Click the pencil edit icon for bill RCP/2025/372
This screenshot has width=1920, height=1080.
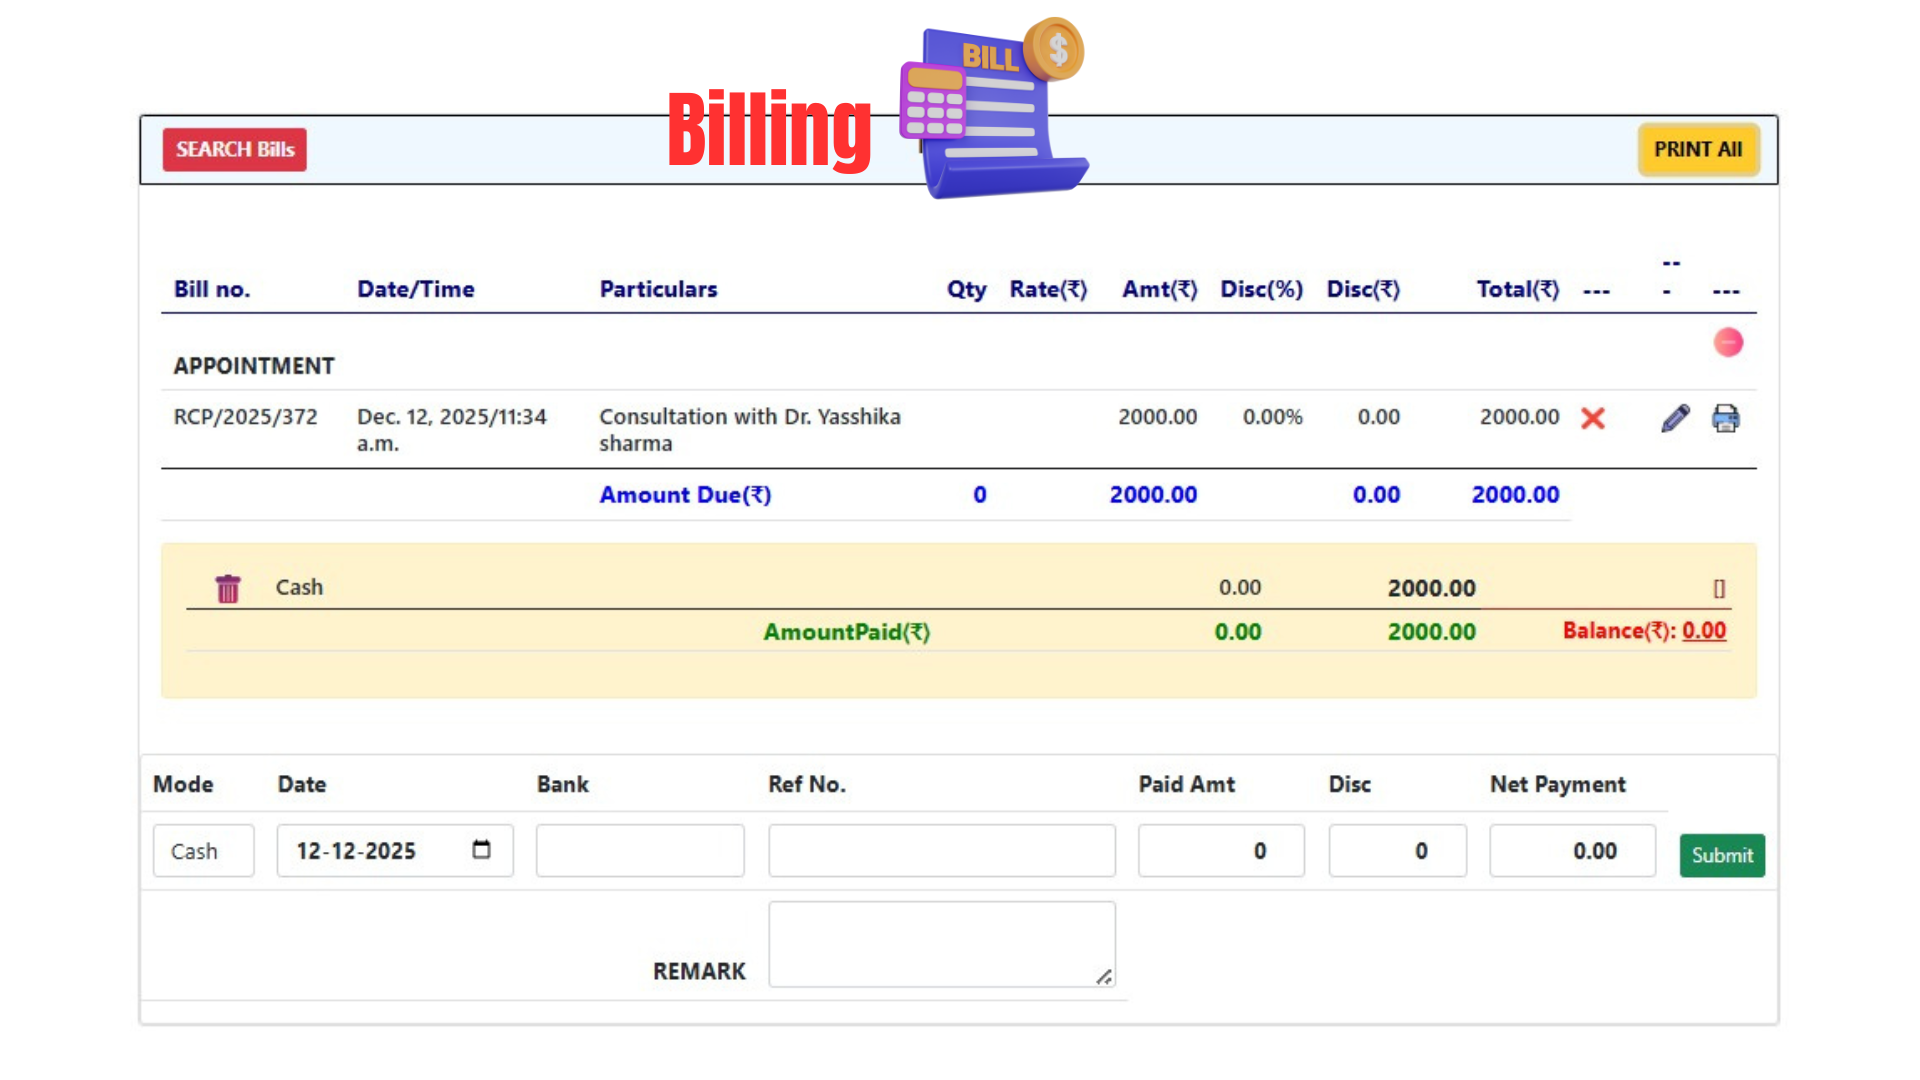click(x=1675, y=418)
